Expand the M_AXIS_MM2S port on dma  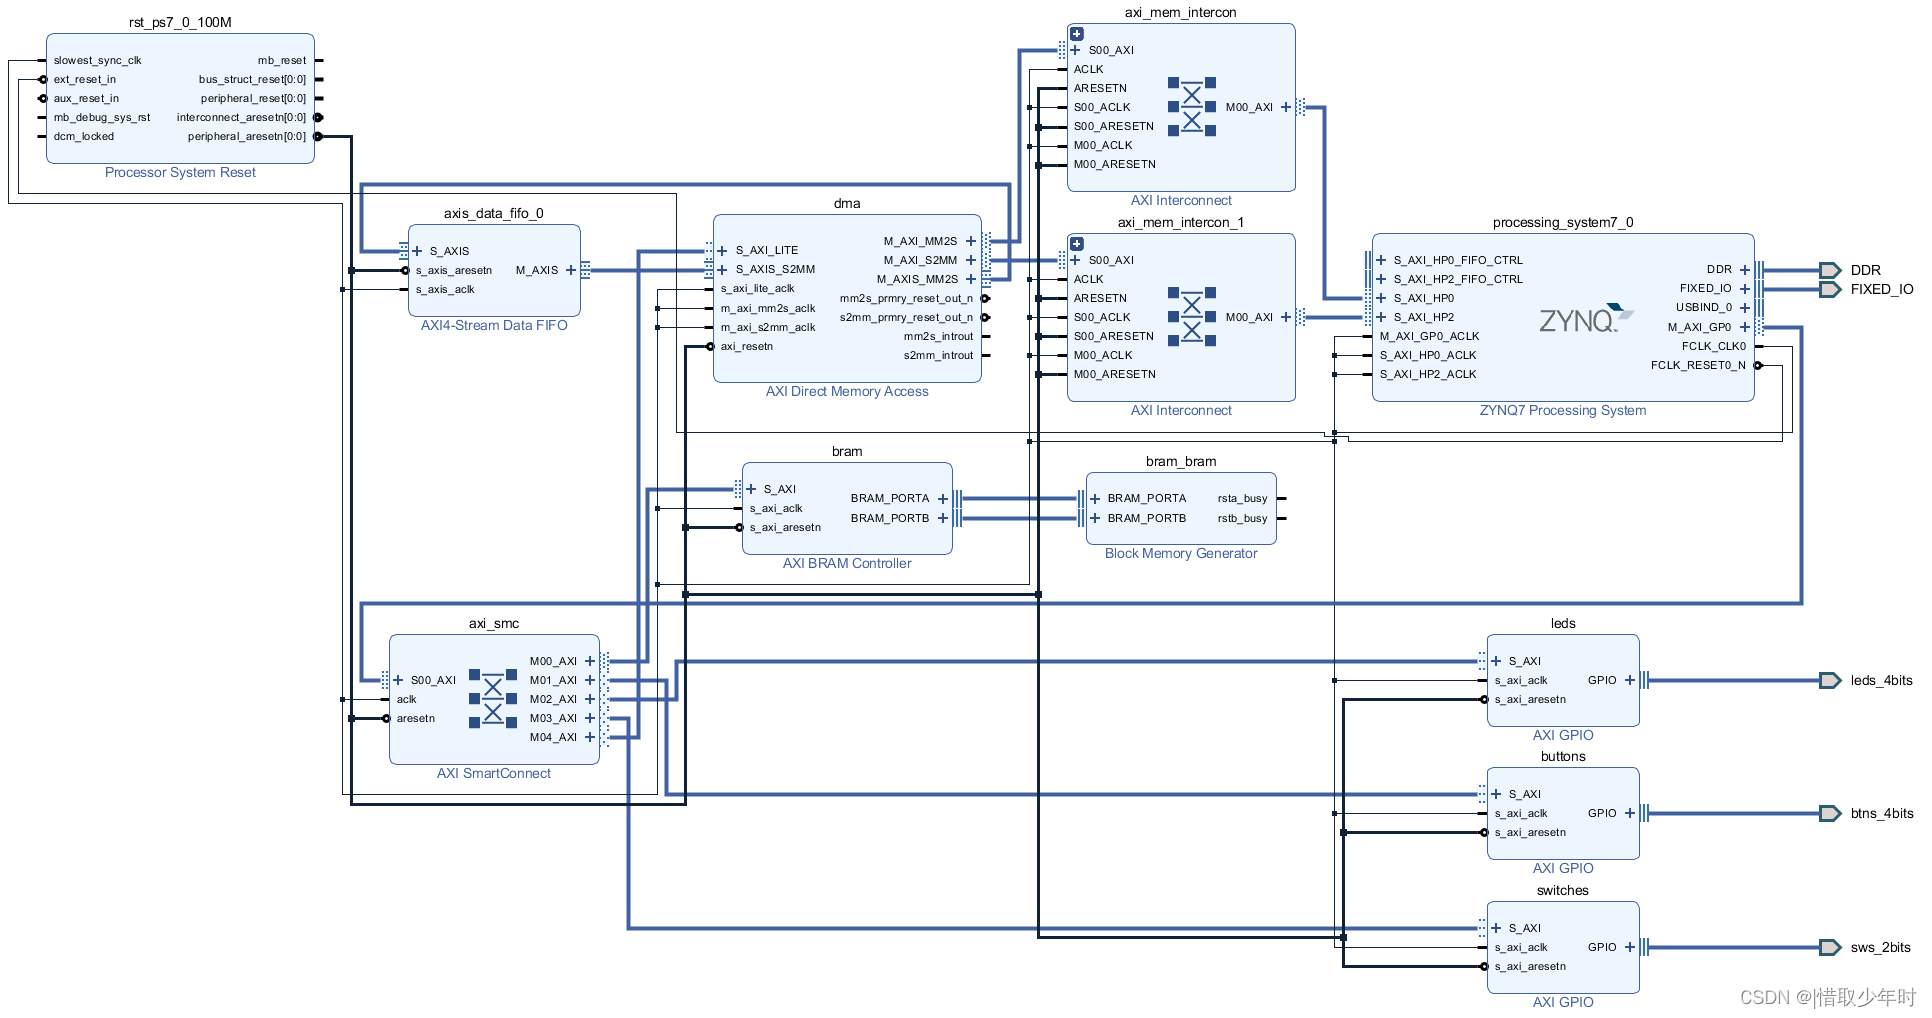[971, 279]
